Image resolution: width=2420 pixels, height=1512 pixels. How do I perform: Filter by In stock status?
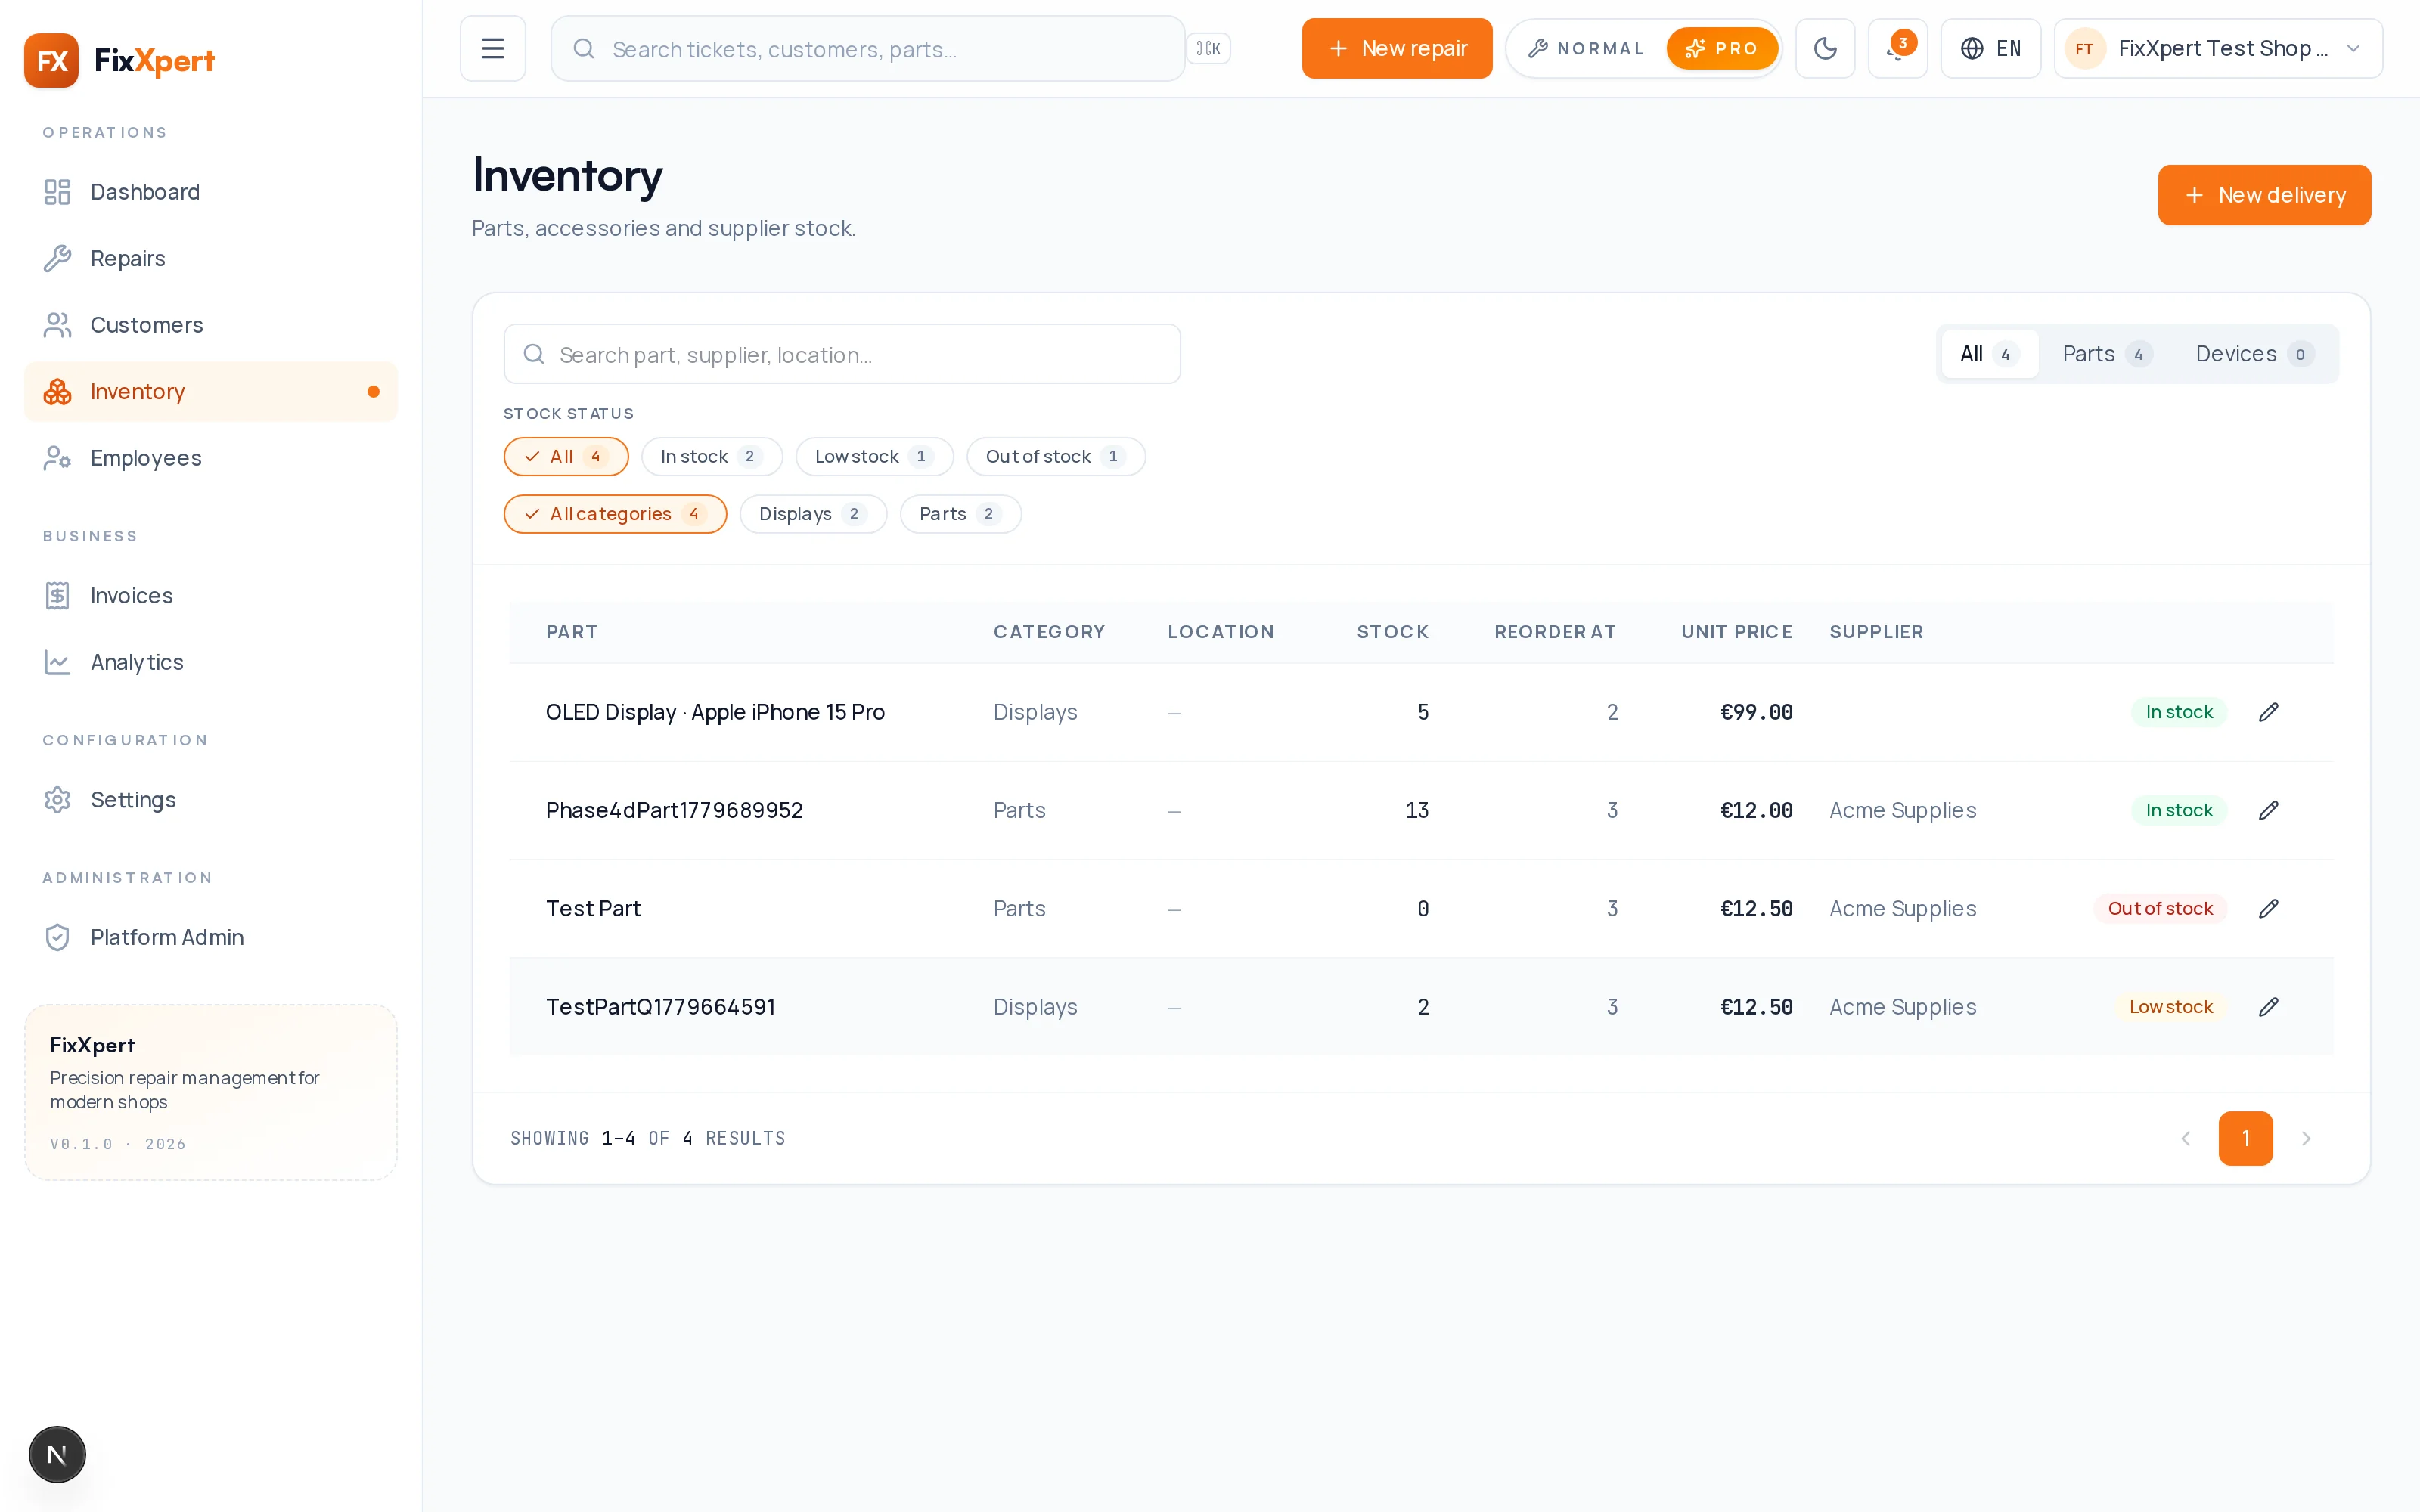[711, 456]
